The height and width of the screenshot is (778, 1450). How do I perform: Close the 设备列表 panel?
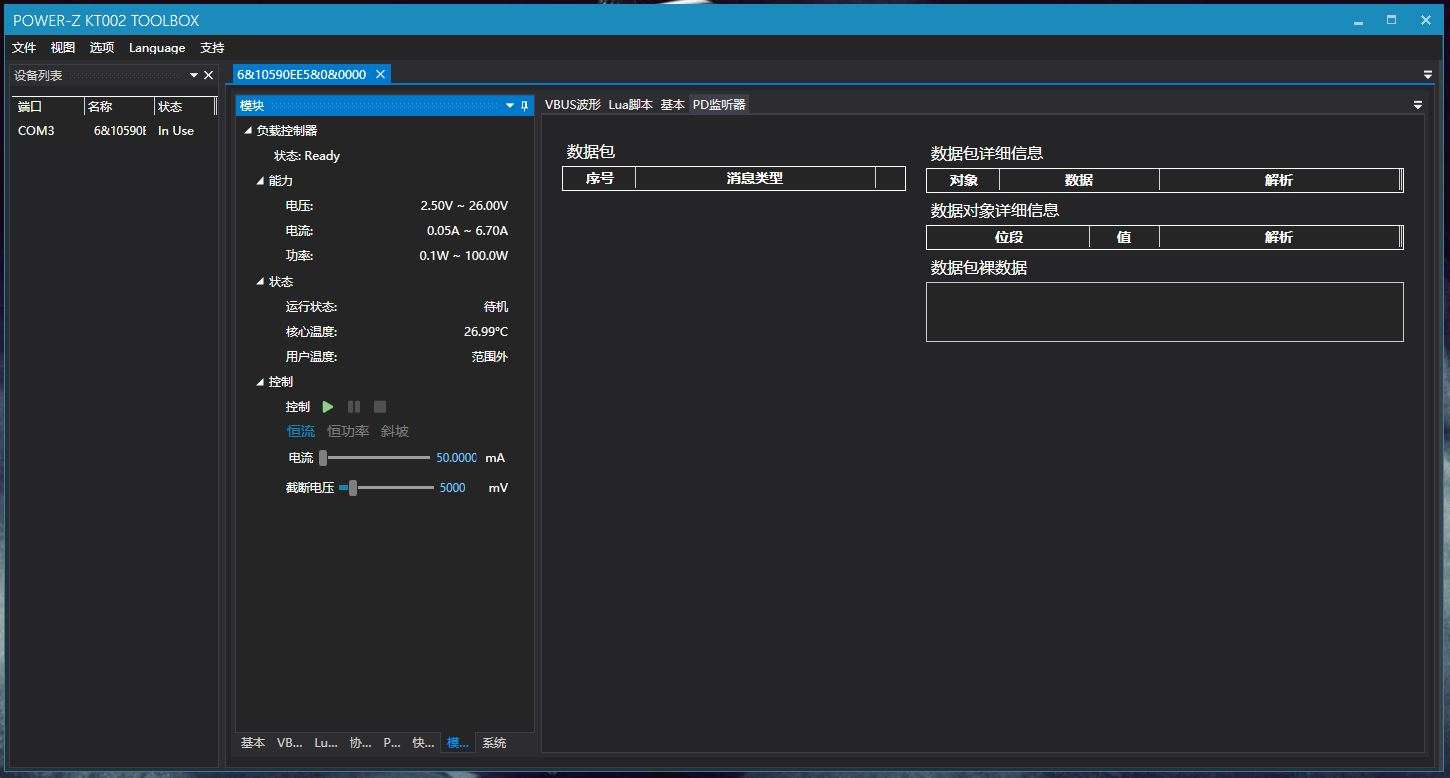208,75
